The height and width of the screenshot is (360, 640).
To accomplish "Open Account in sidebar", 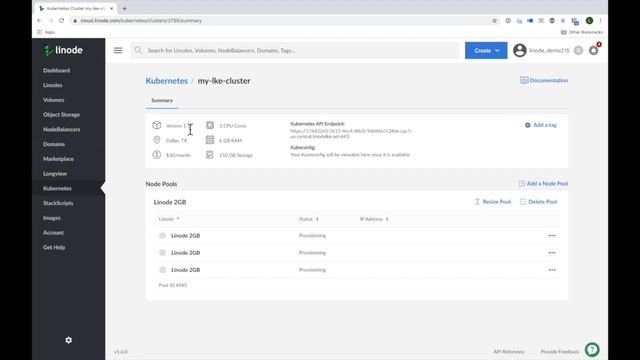I will 53,232.
